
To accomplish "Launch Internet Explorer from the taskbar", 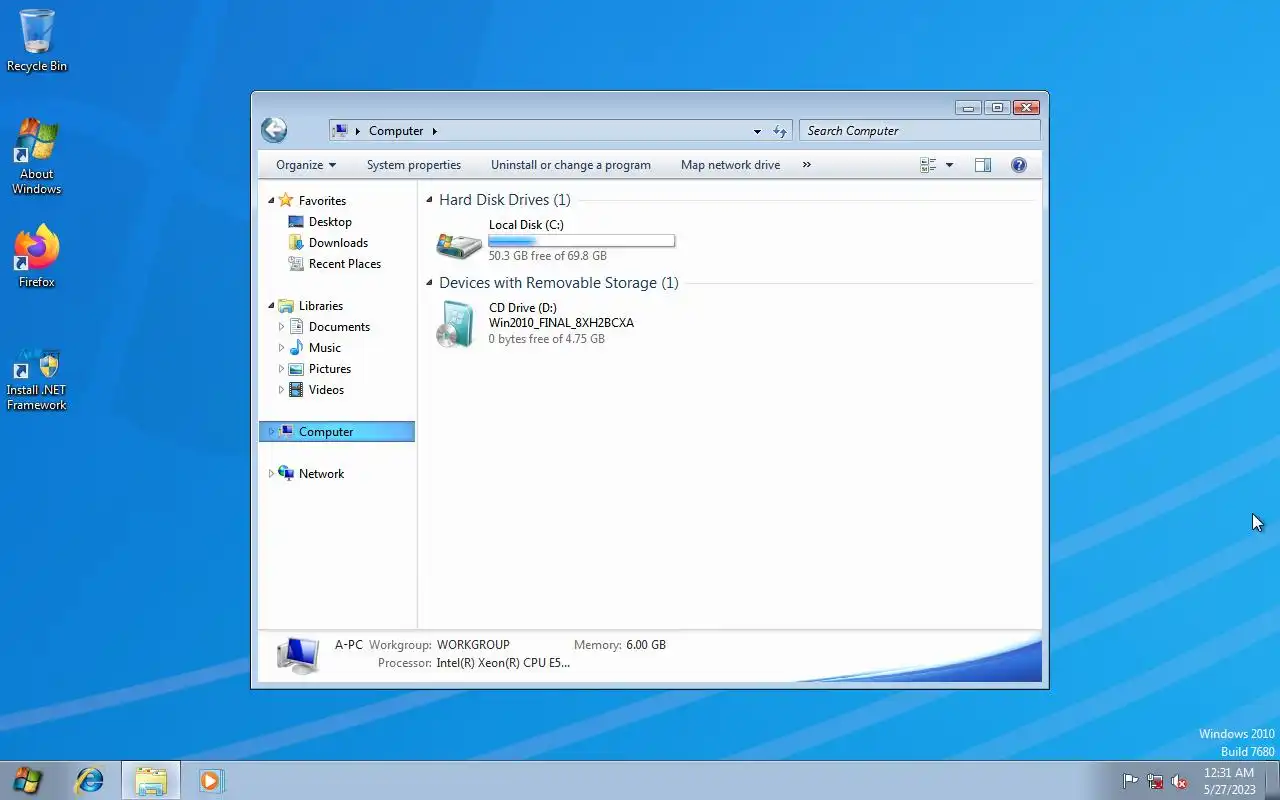I will click(x=90, y=780).
